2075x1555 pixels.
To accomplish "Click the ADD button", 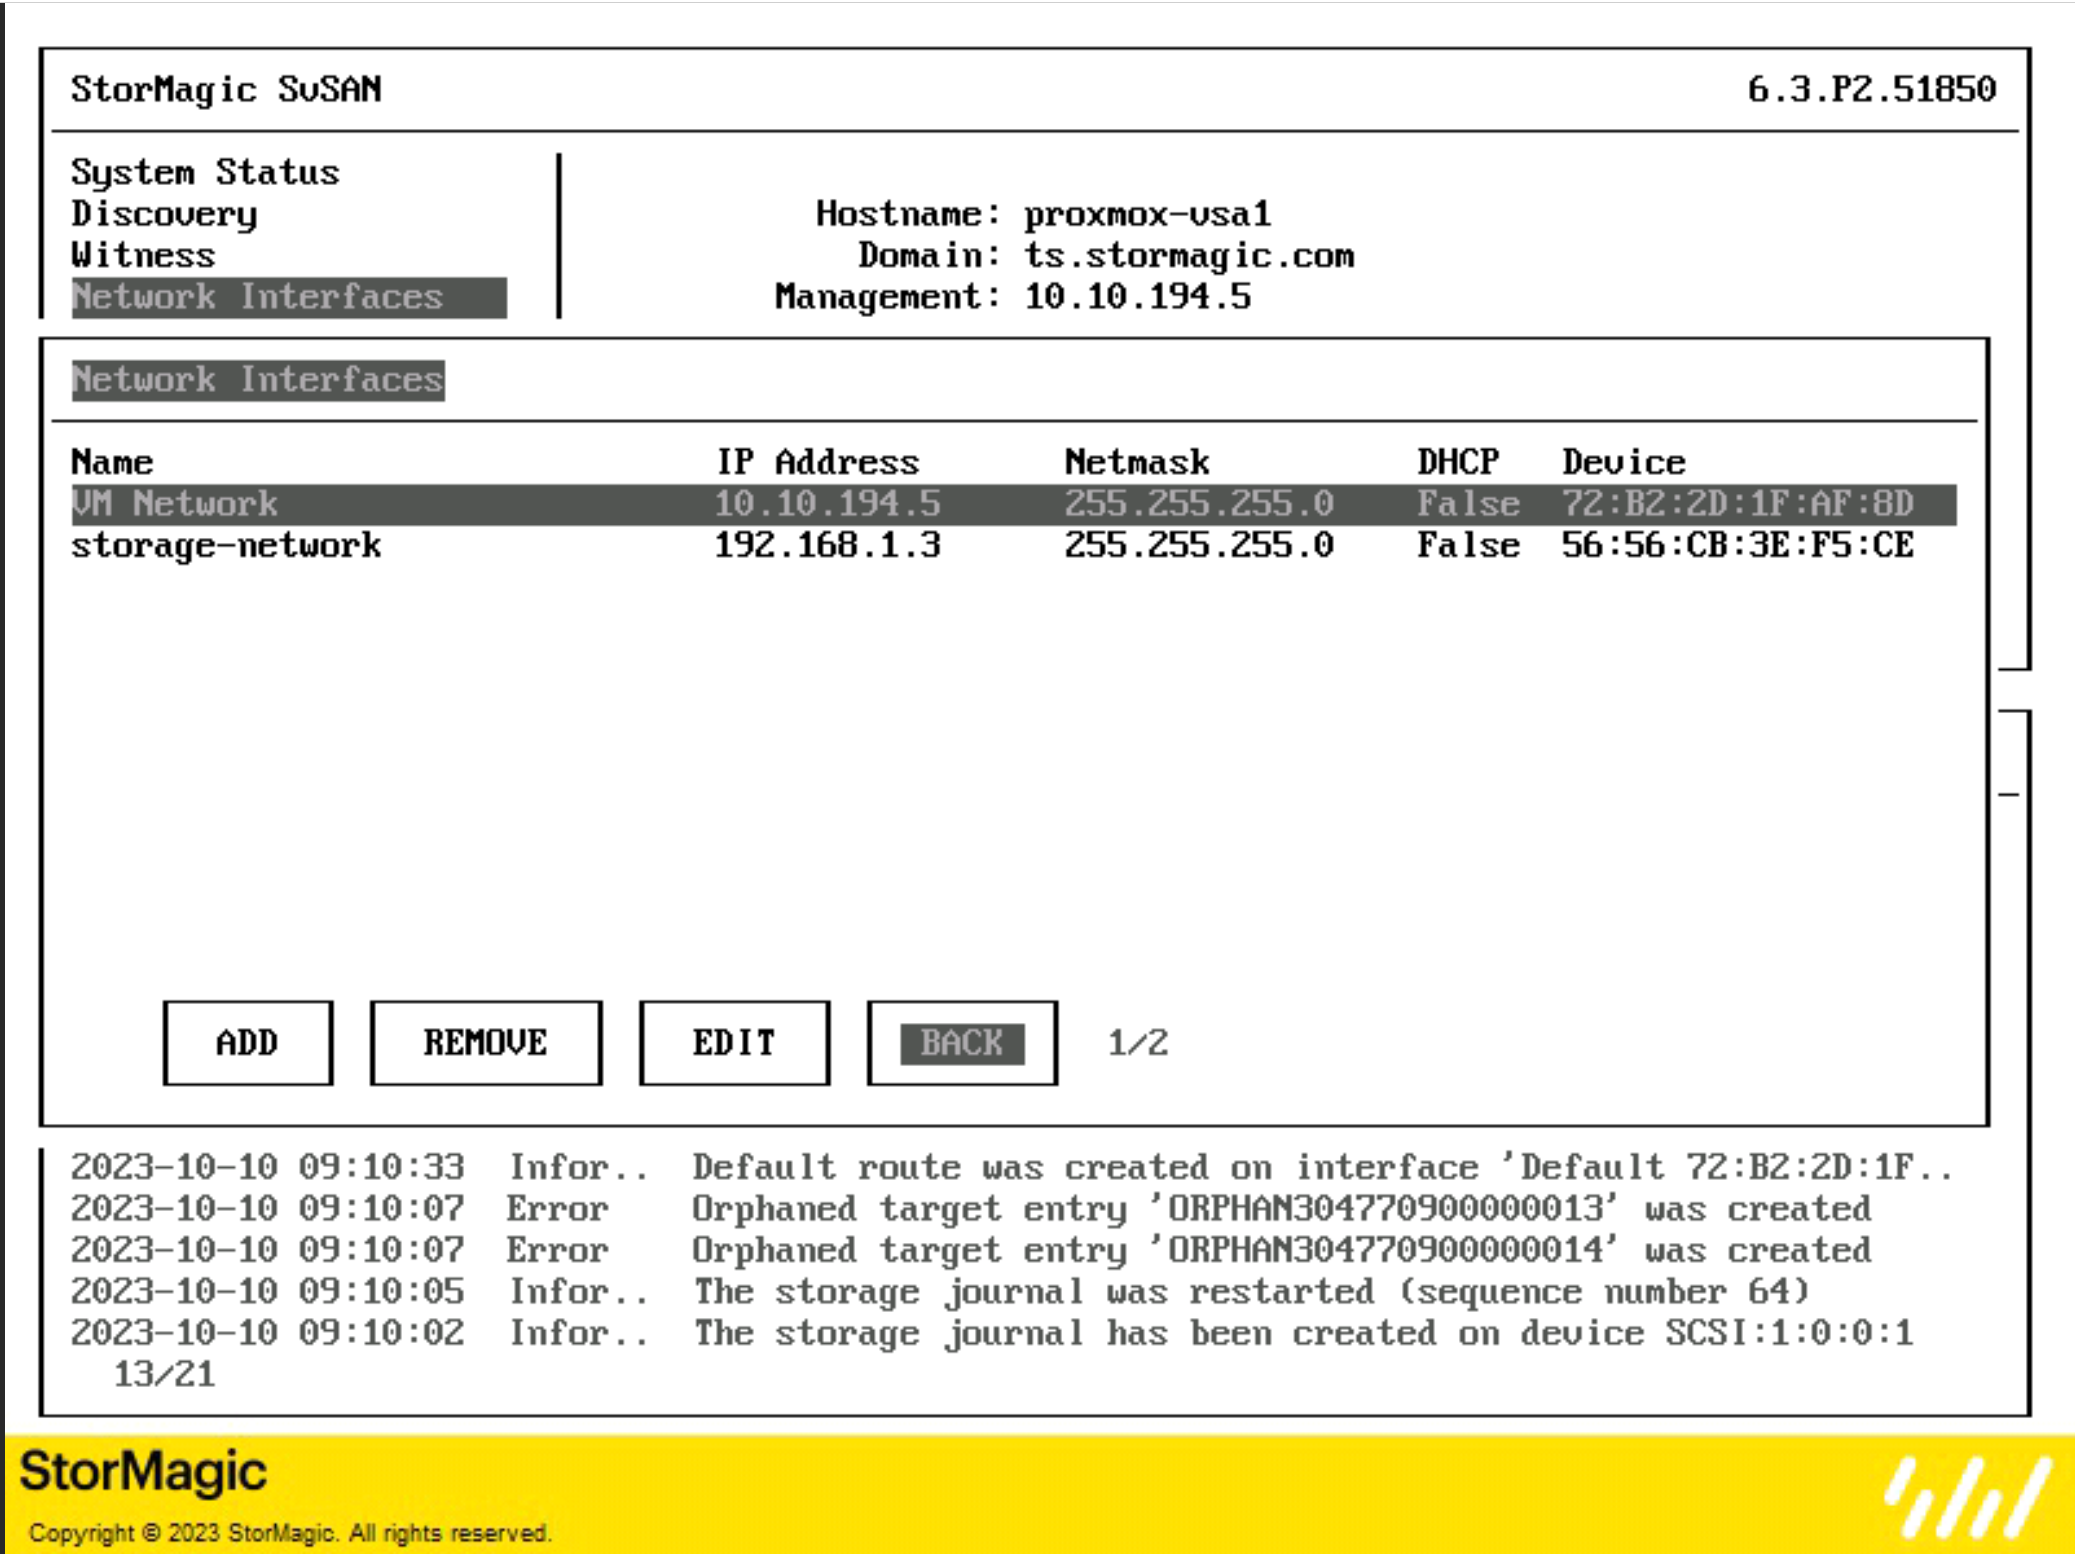I will 248,1043.
